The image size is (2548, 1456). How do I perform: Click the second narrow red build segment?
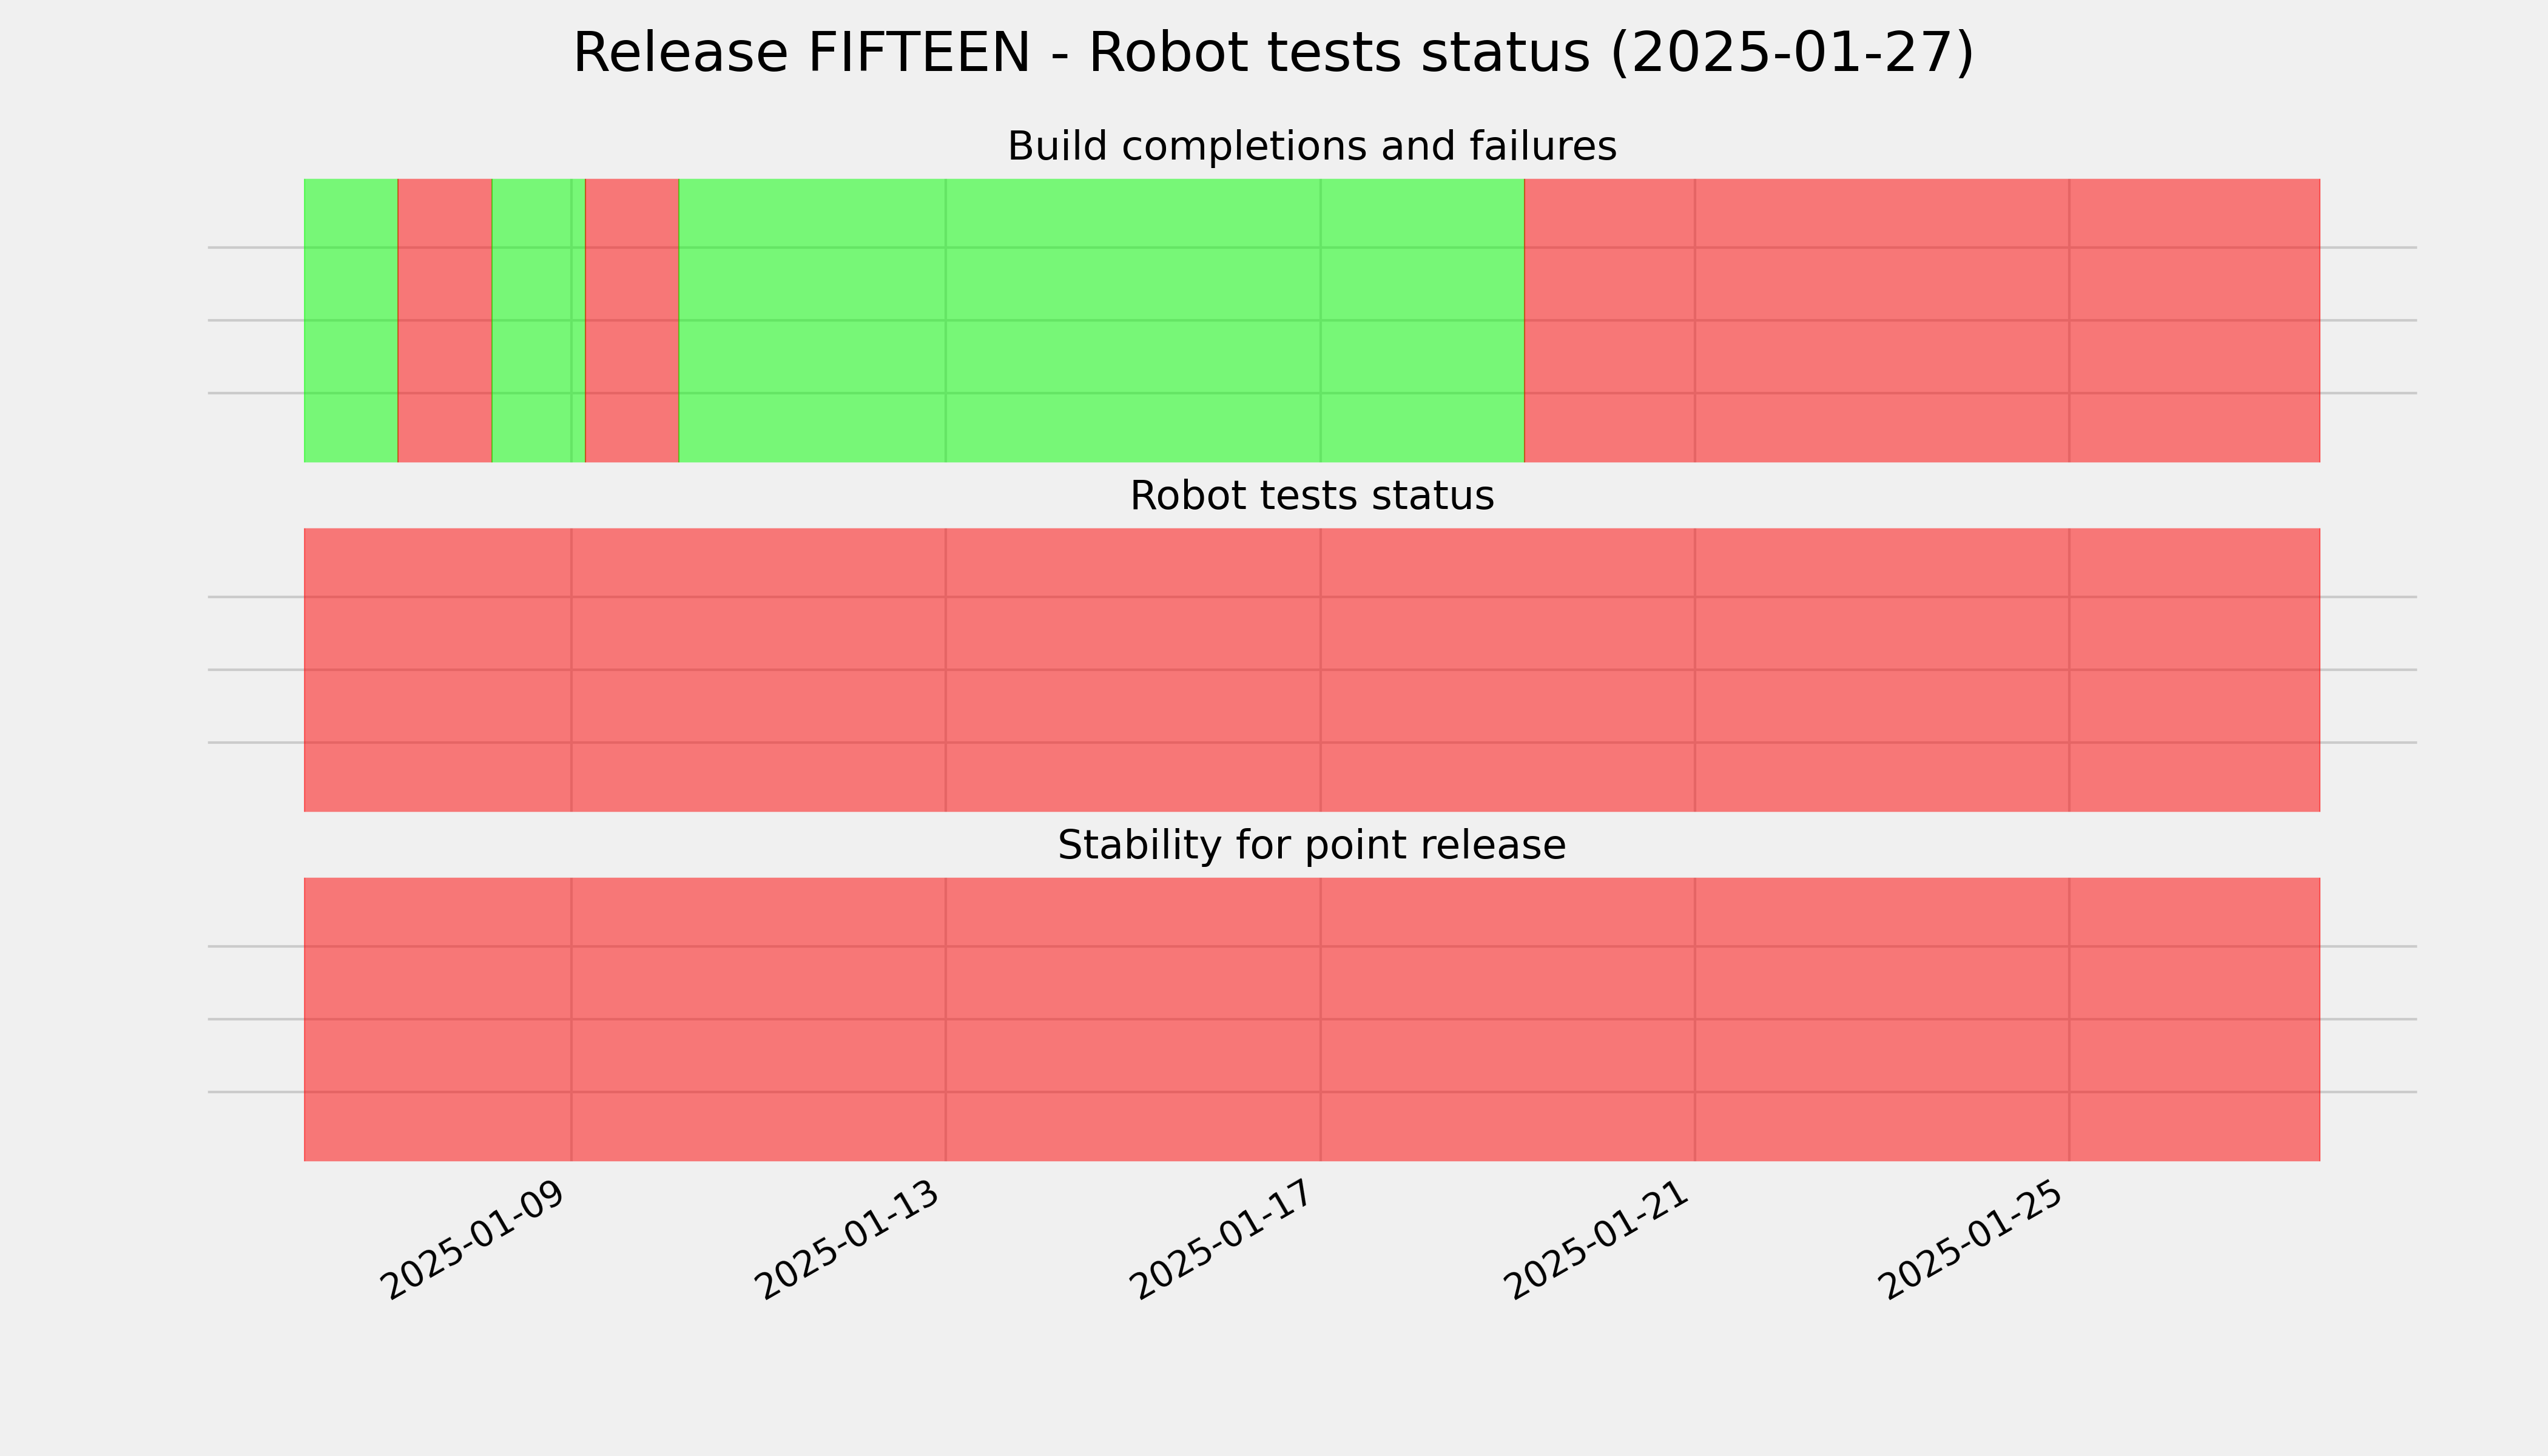(x=632, y=320)
